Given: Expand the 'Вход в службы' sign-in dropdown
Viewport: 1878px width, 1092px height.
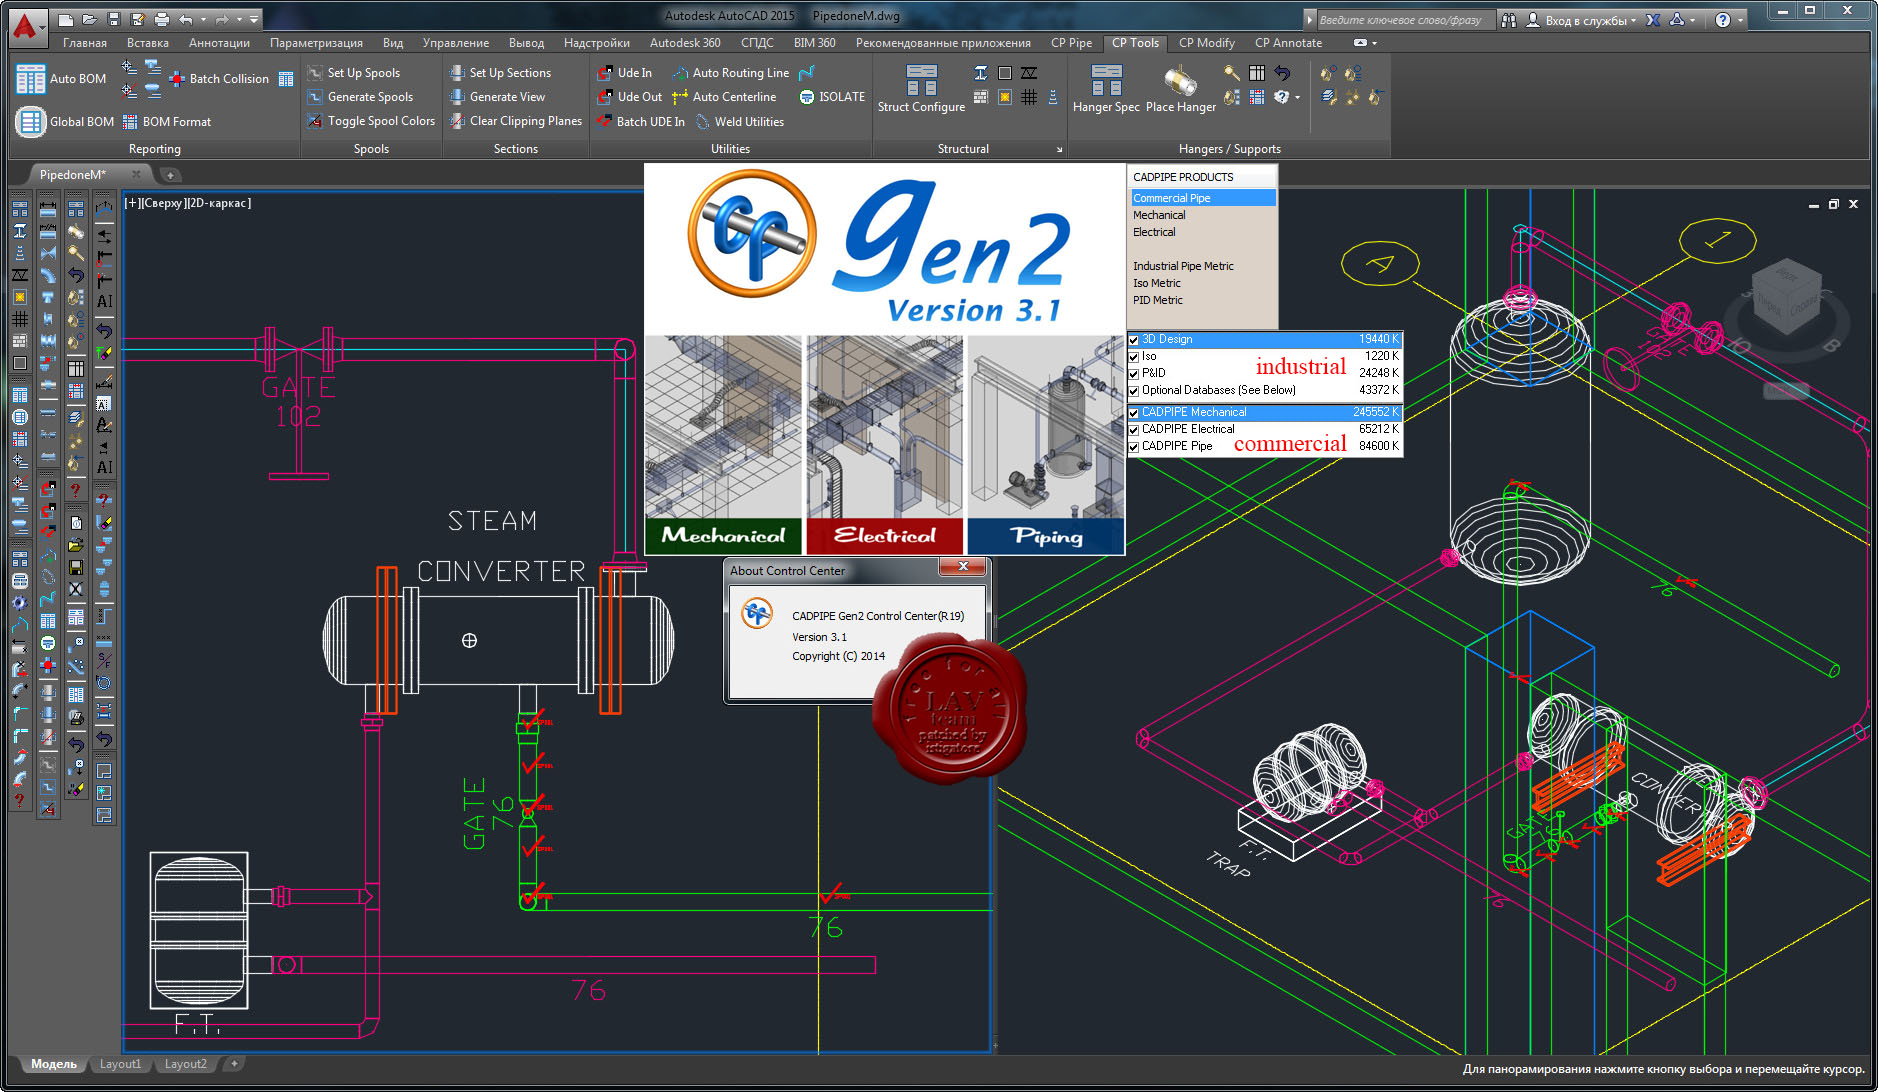Looking at the screenshot, I should [1634, 20].
